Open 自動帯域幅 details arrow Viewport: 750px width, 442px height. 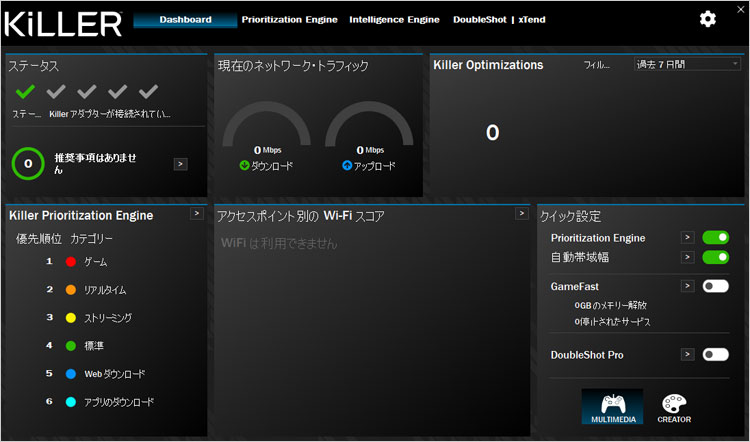687,257
